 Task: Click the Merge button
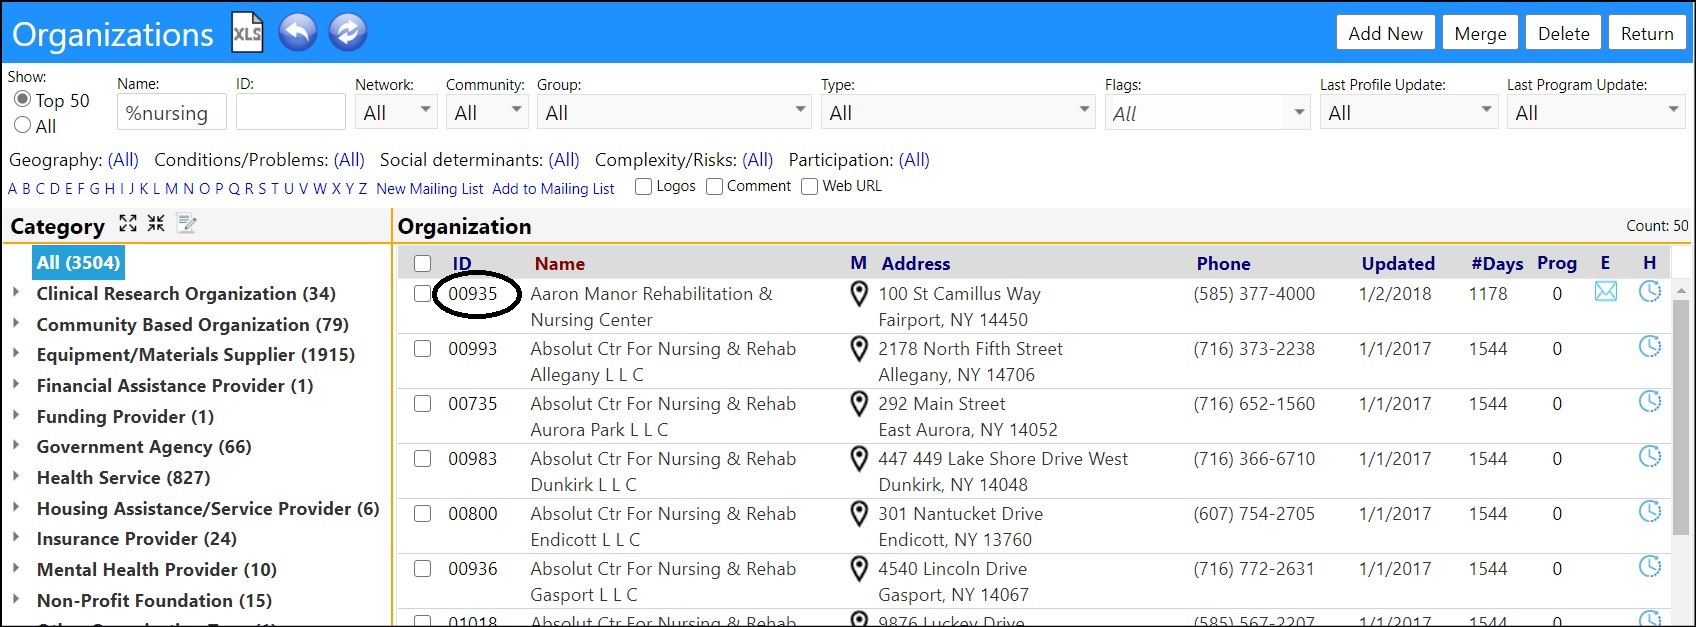1480,33
